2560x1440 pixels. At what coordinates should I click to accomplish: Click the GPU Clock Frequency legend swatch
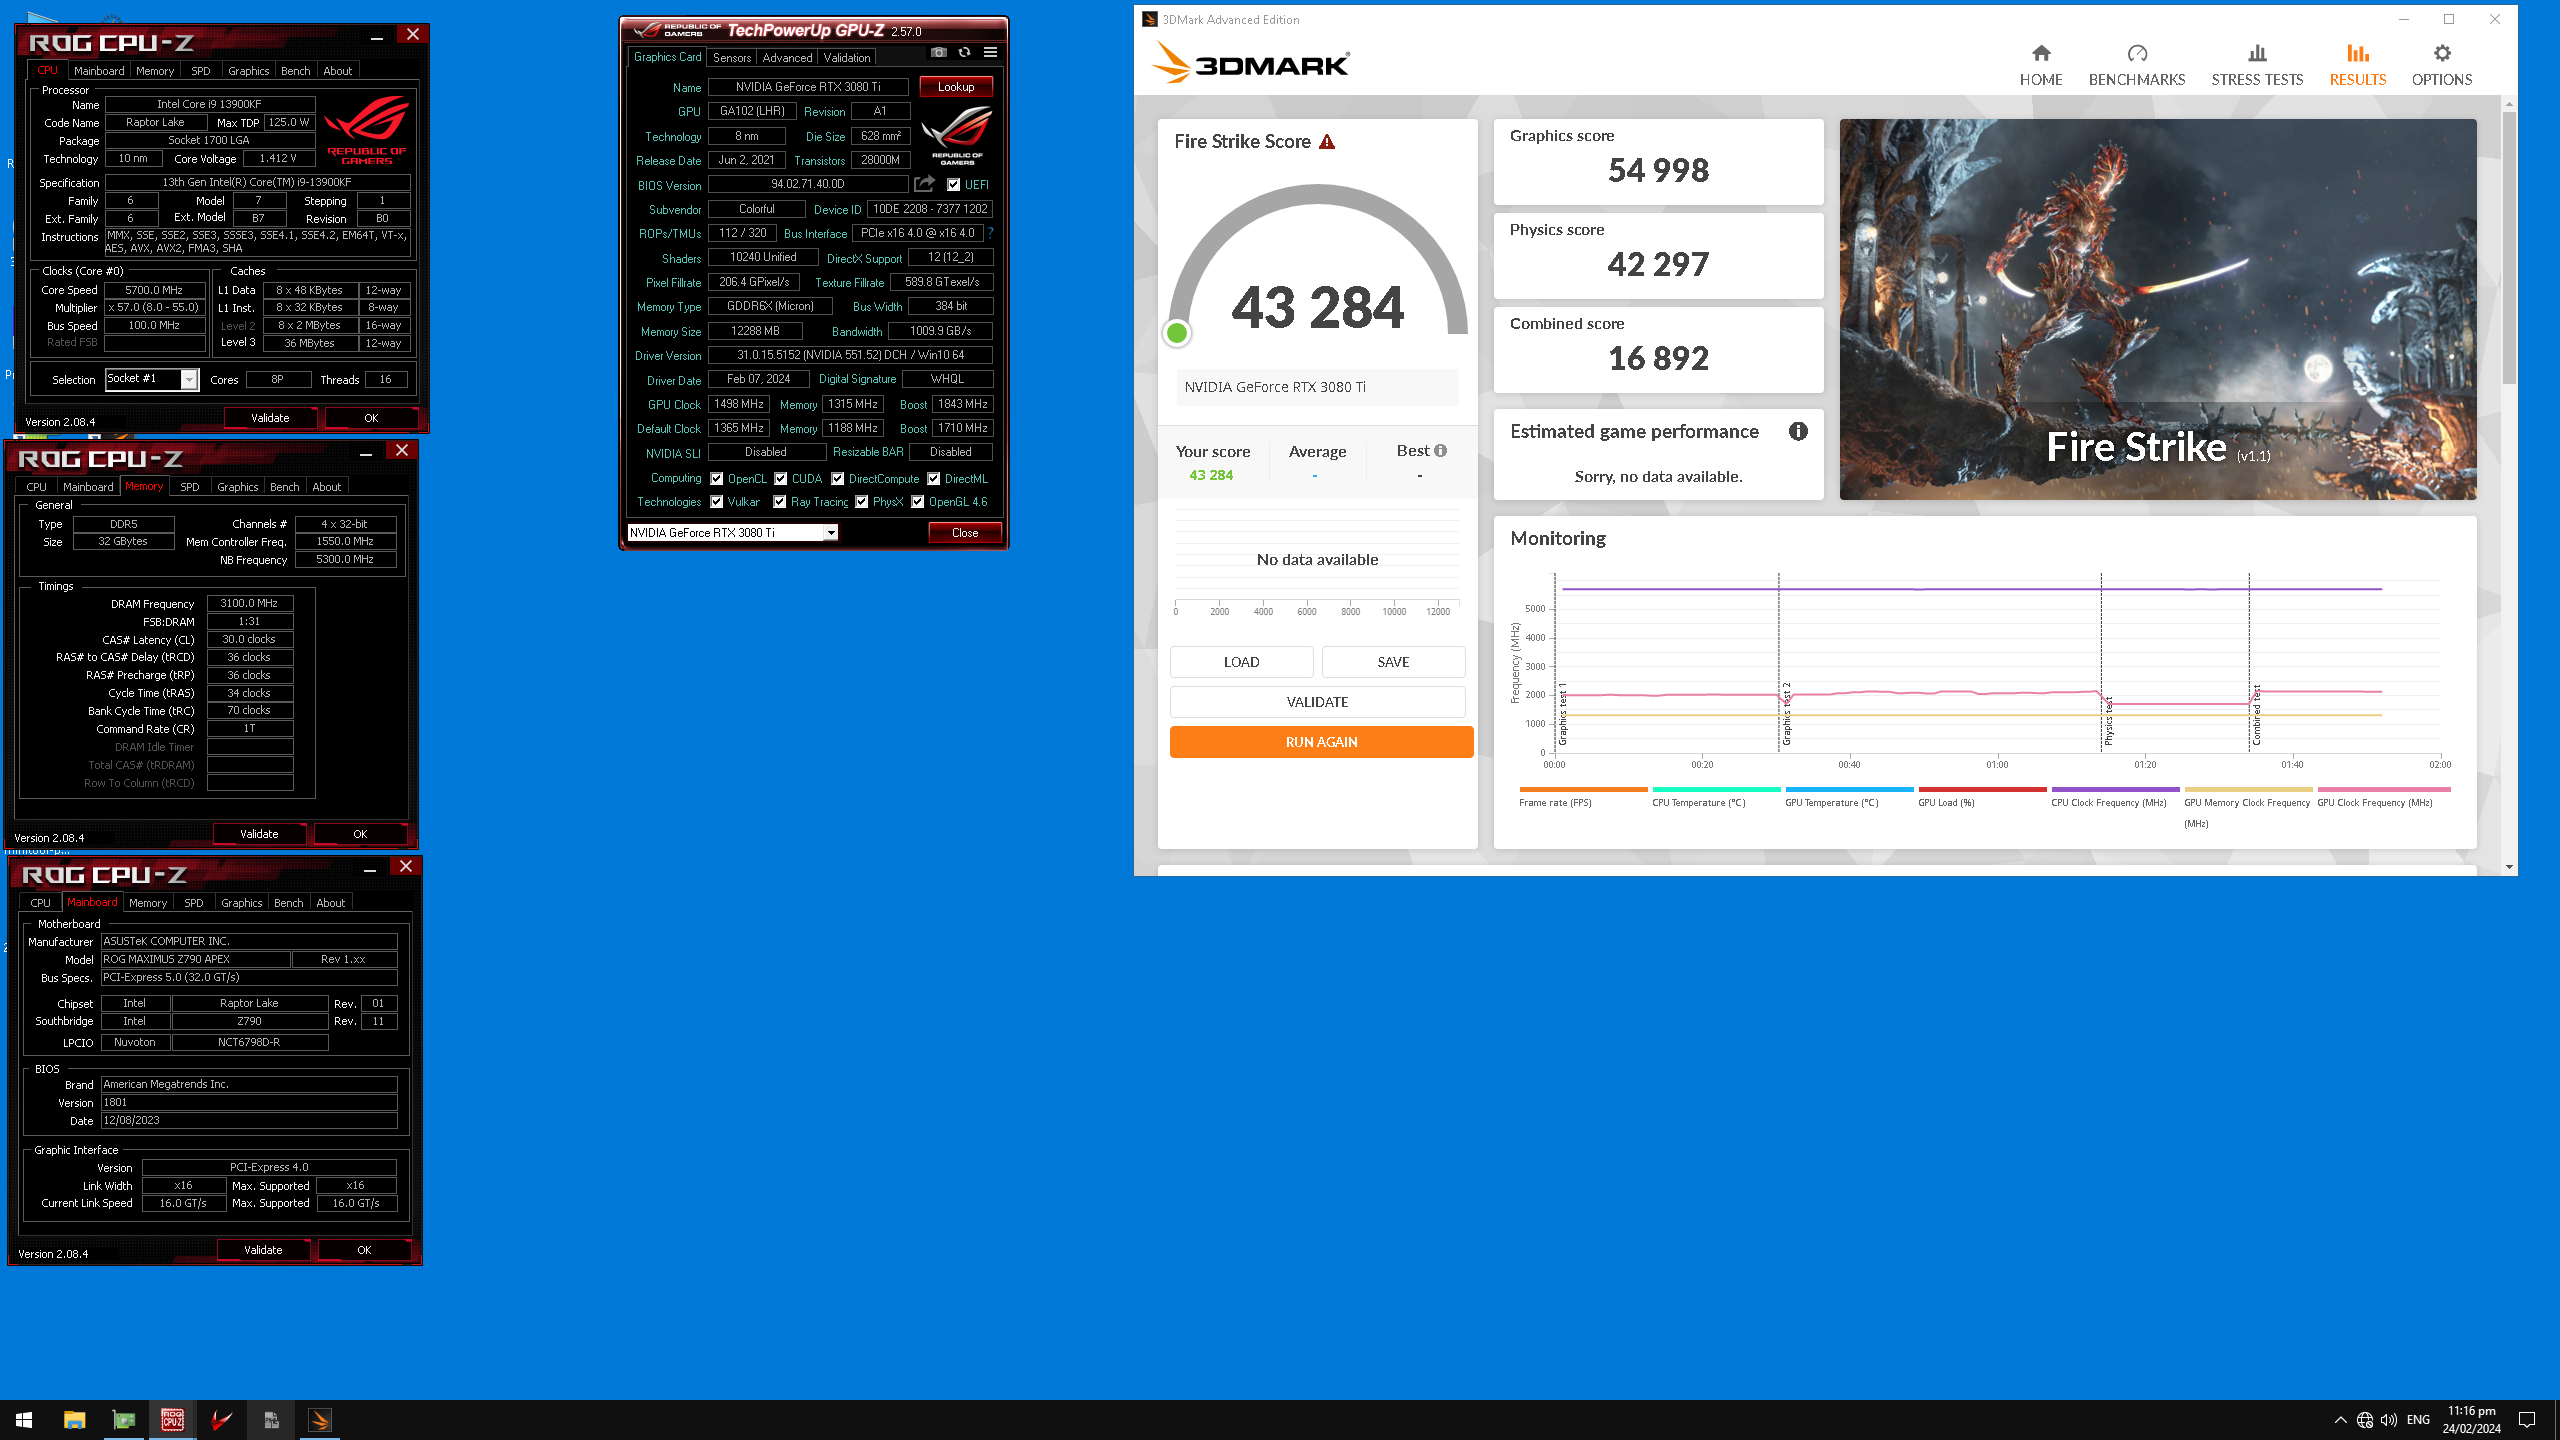click(2384, 789)
